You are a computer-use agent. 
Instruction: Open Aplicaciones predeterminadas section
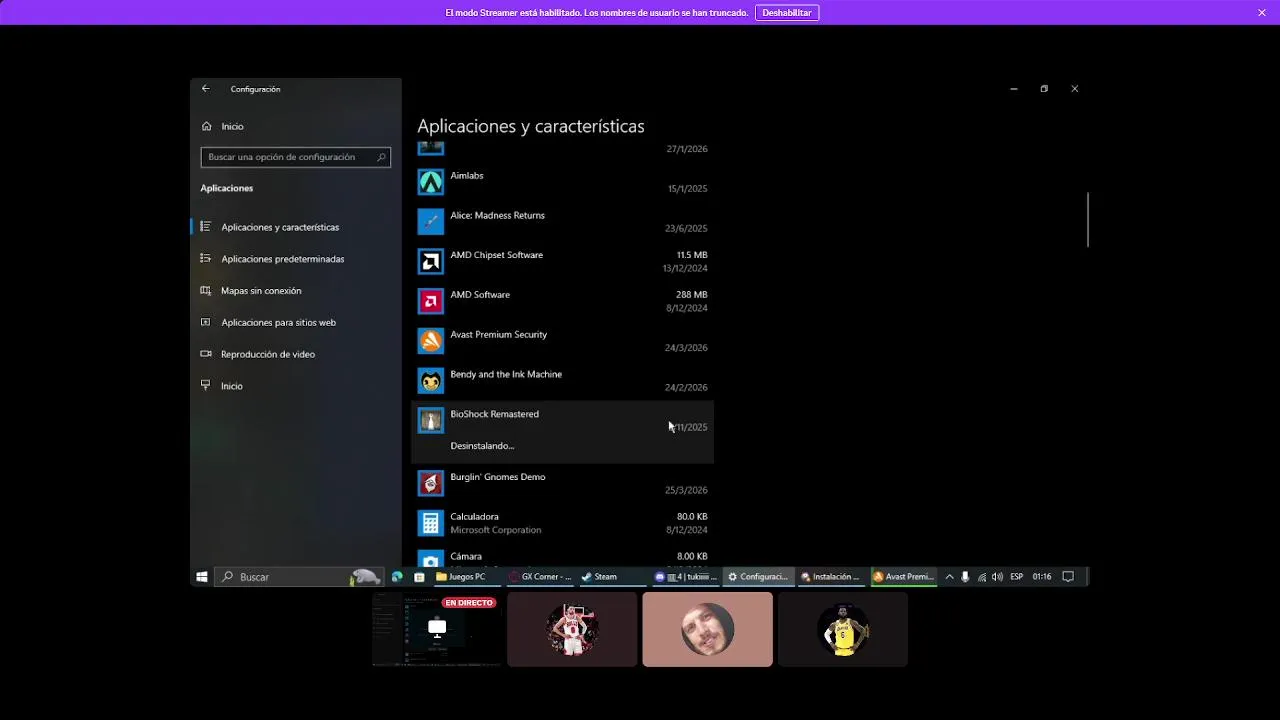coord(282,259)
